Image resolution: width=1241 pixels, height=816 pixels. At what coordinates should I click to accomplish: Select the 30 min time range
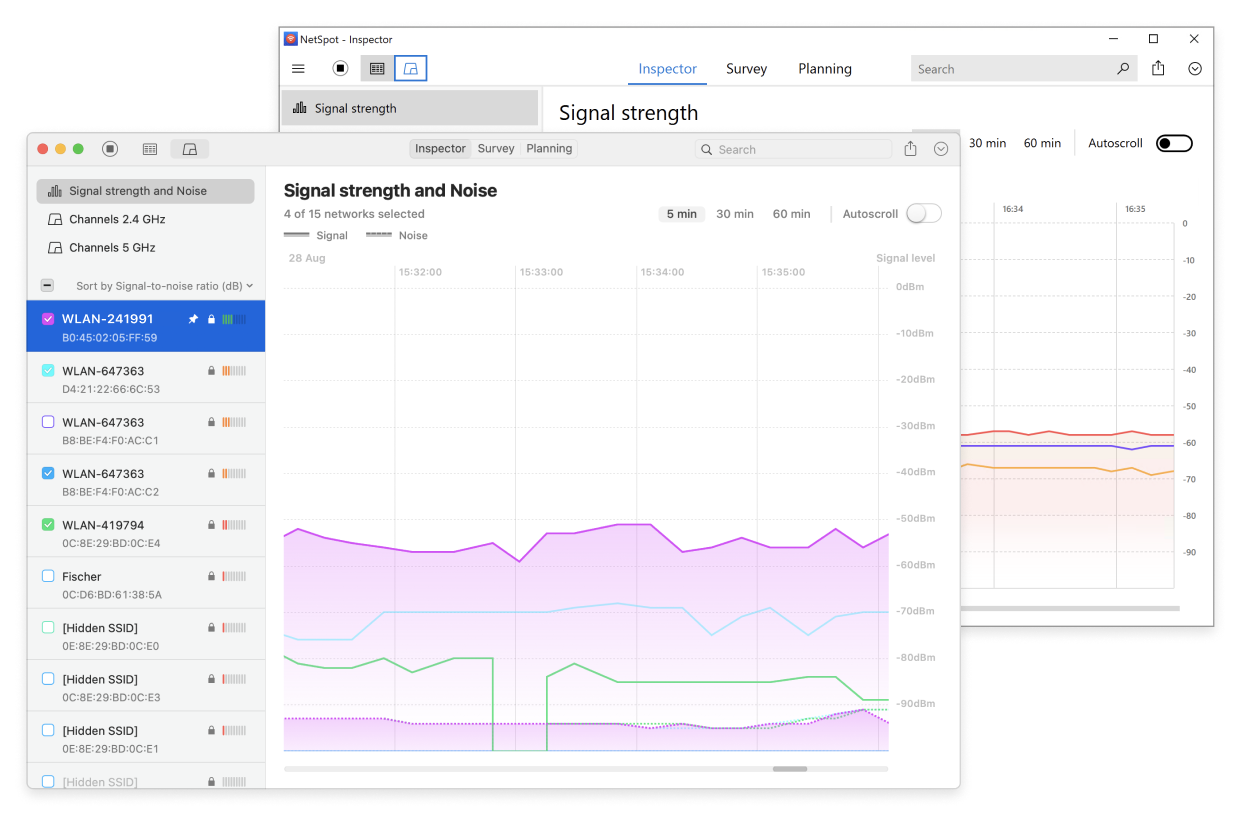735,213
